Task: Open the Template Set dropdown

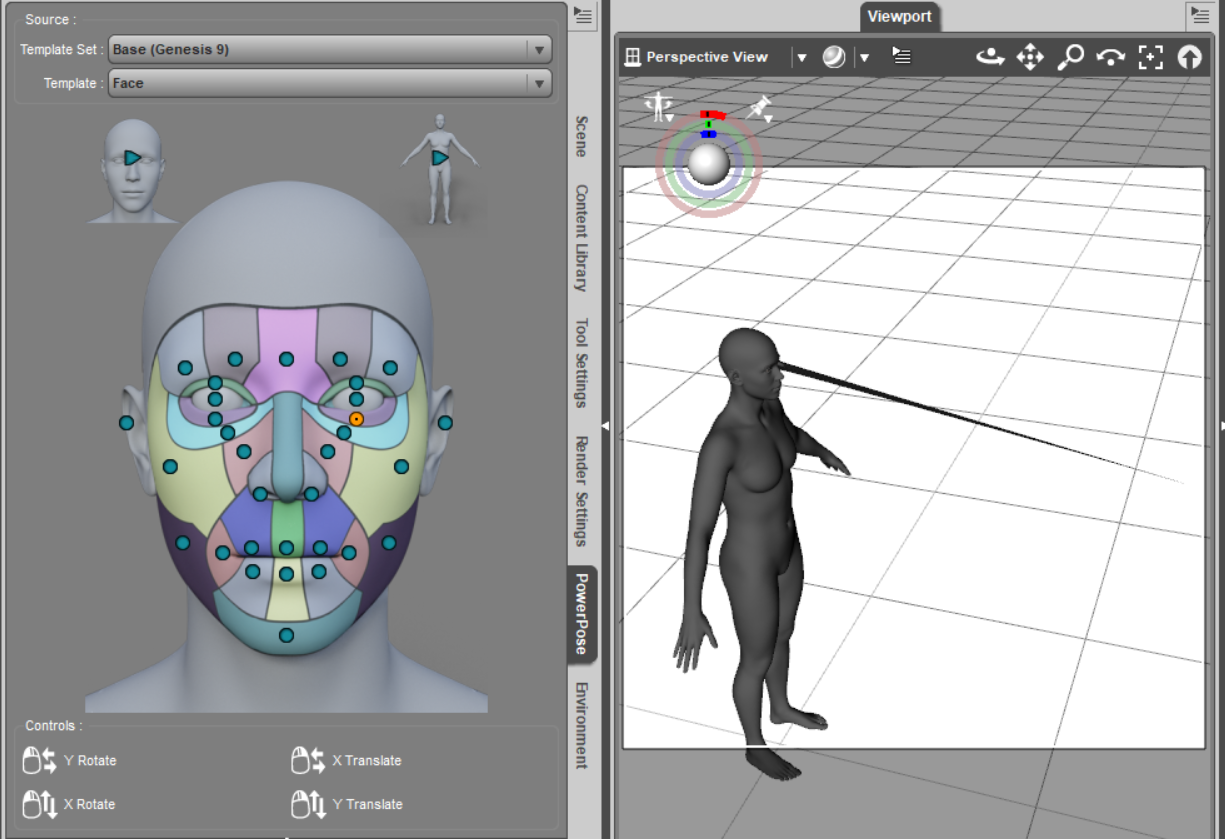Action: (x=330, y=49)
